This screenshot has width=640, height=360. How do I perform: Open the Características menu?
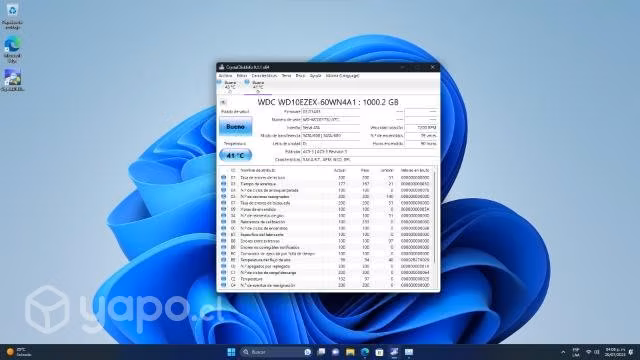[264, 76]
